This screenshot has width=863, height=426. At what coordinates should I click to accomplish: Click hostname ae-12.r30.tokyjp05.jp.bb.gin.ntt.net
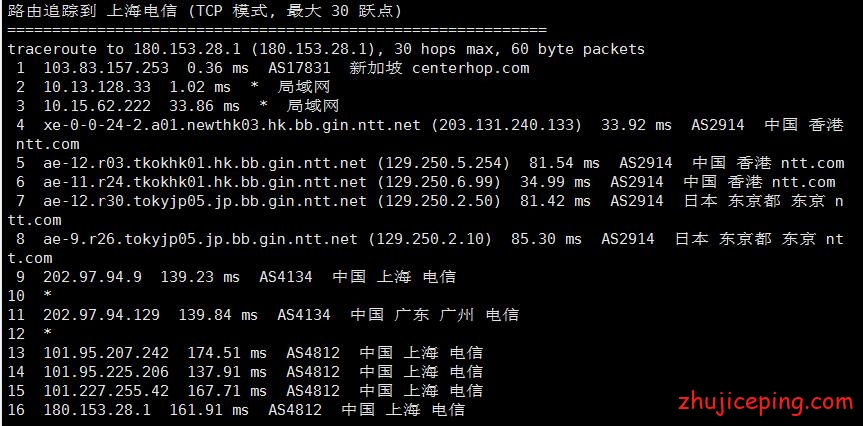pos(205,201)
